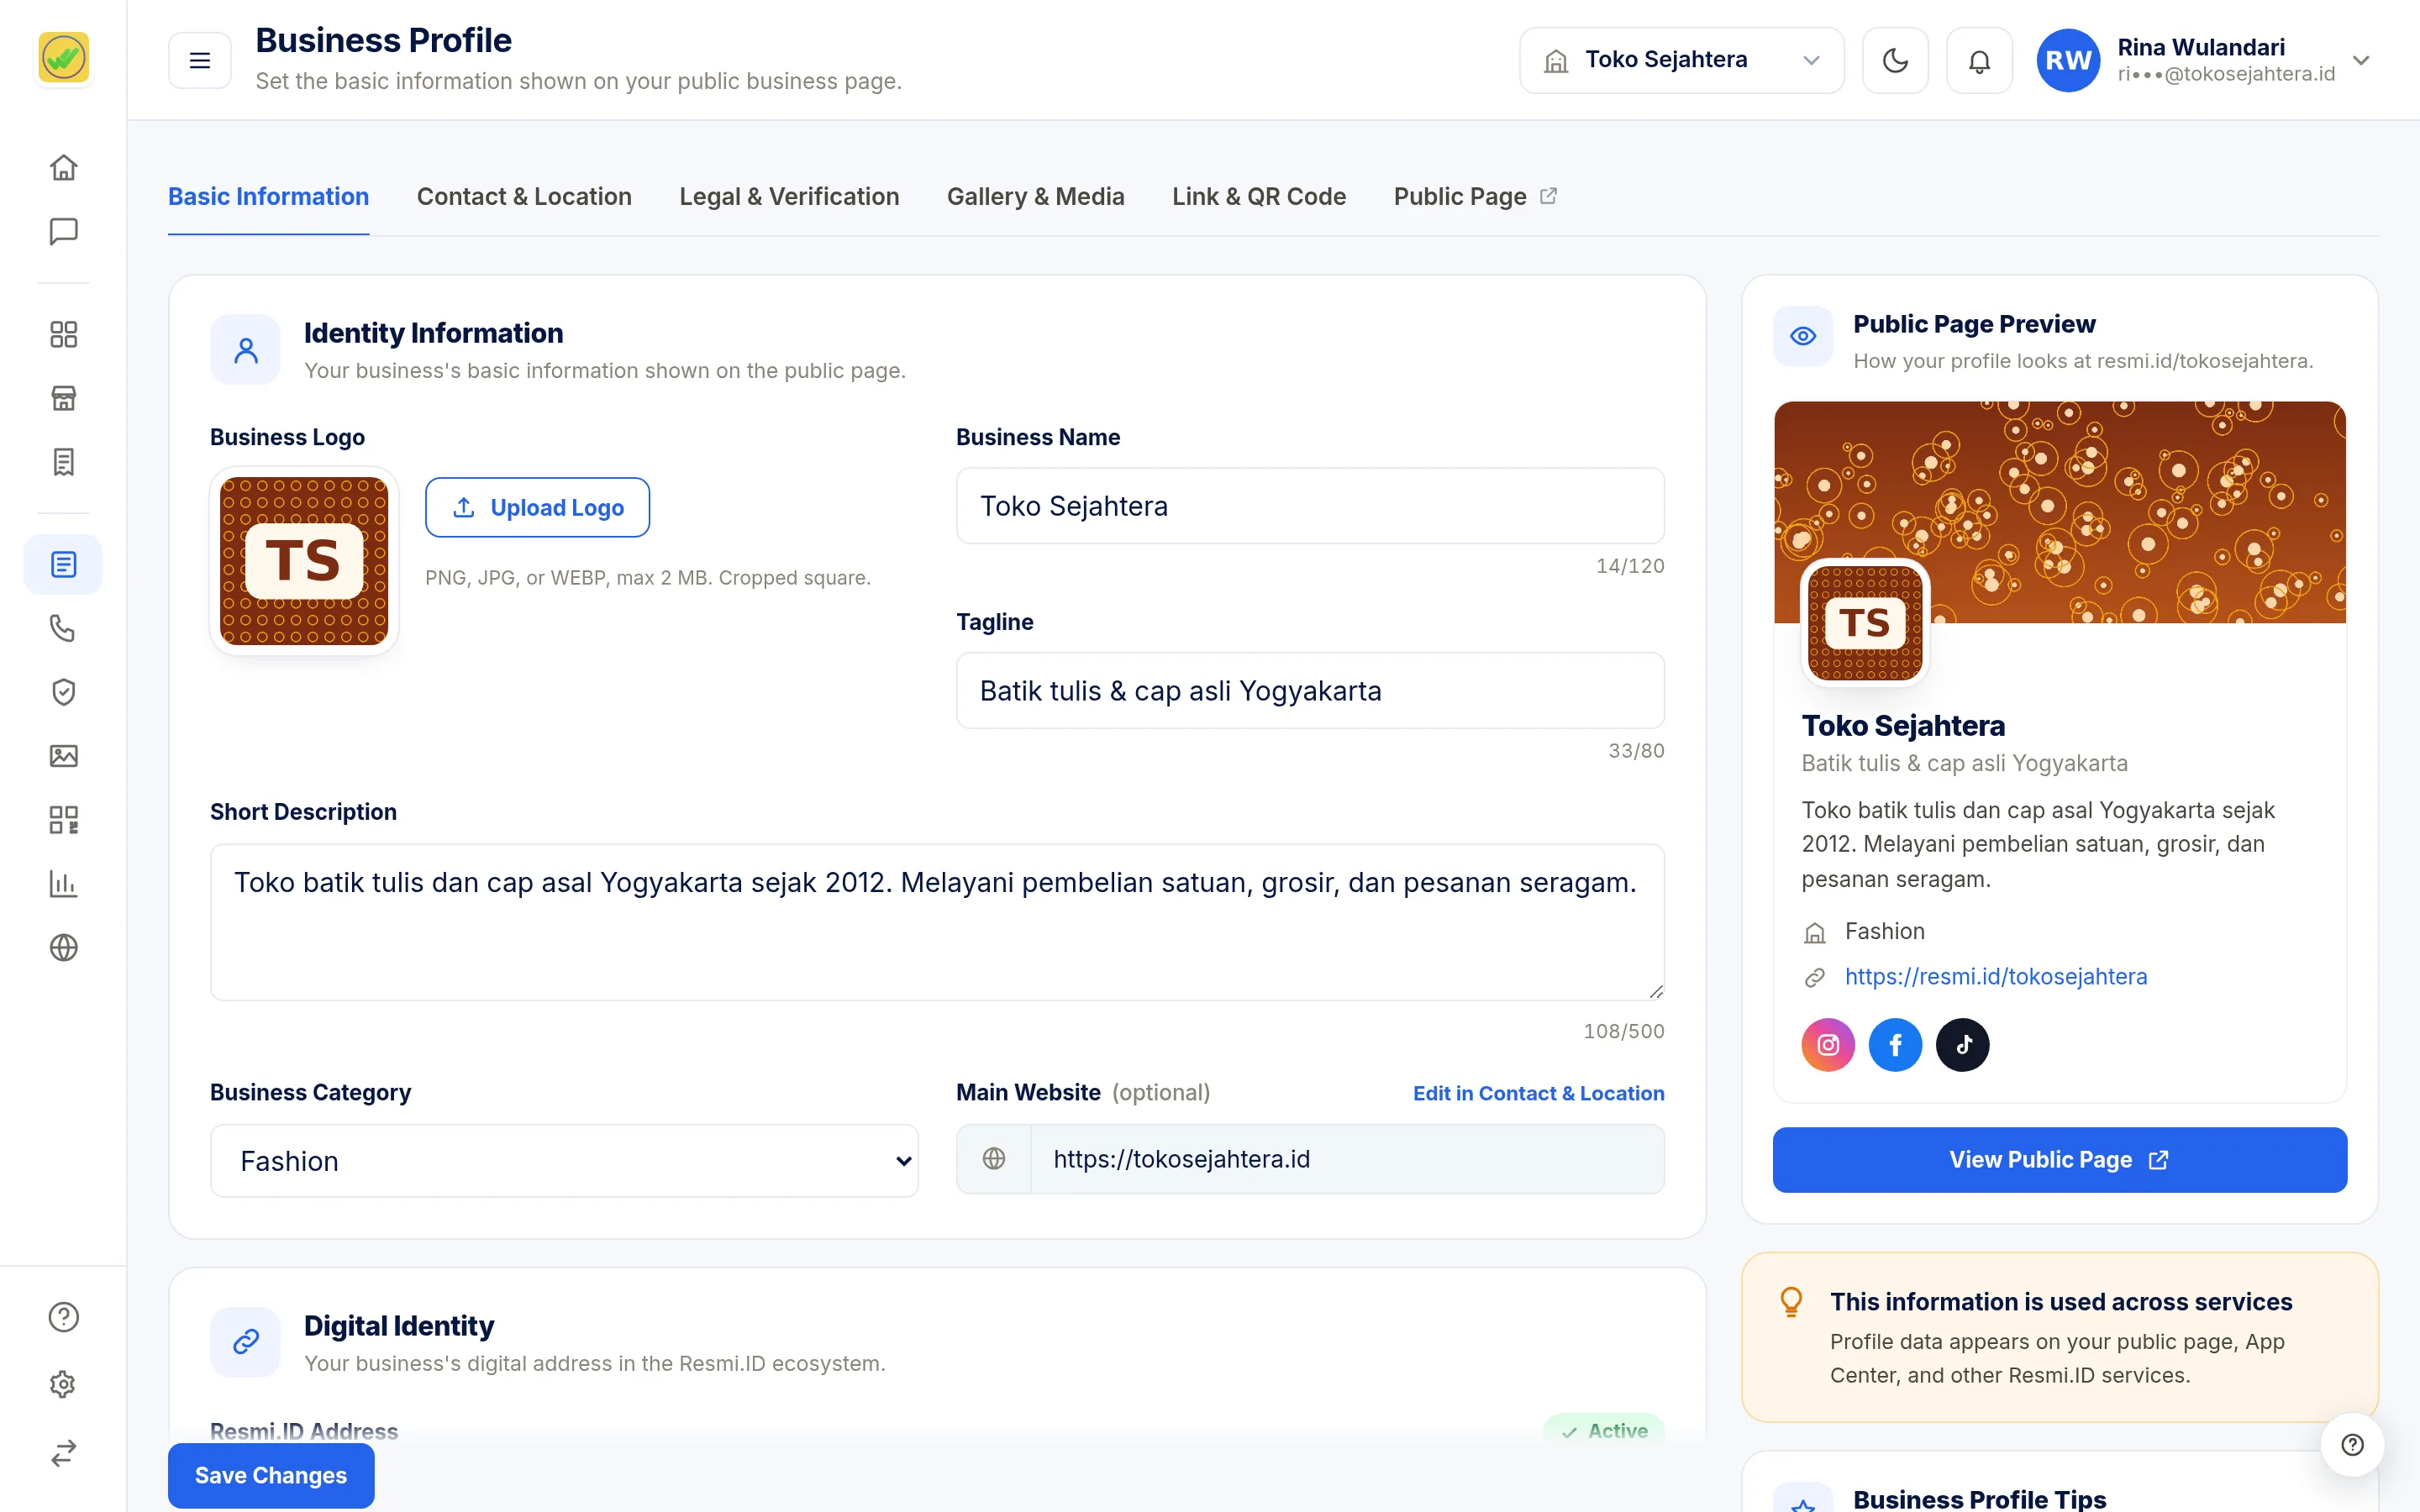2420x1512 pixels.
Task: Click the Upload Logo button
Action: tap(537, 507)
